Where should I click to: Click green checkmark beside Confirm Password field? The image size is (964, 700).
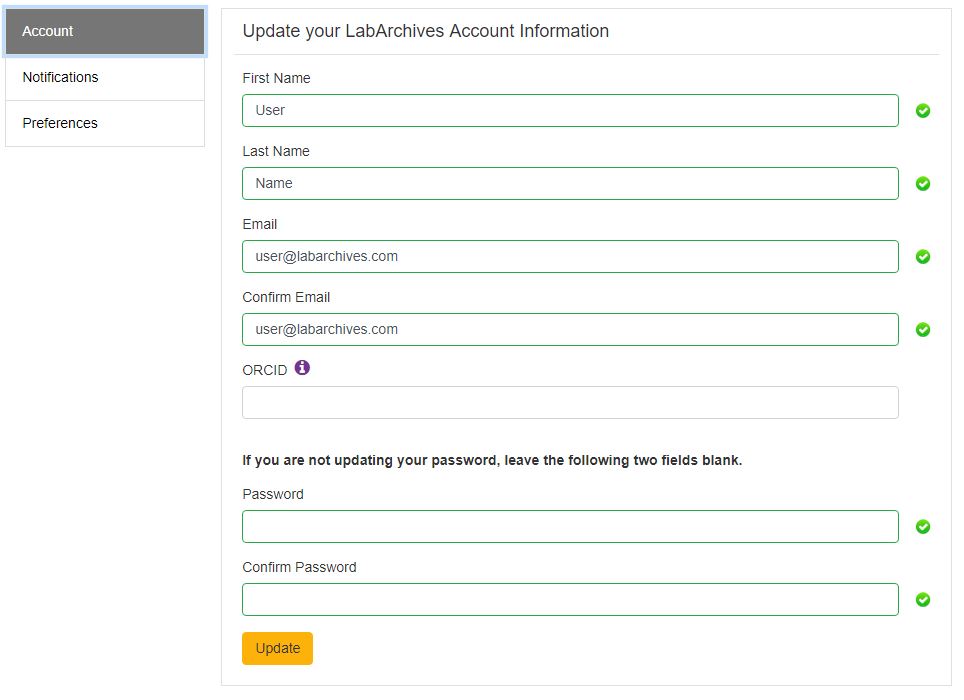click(x=923, y=600)
